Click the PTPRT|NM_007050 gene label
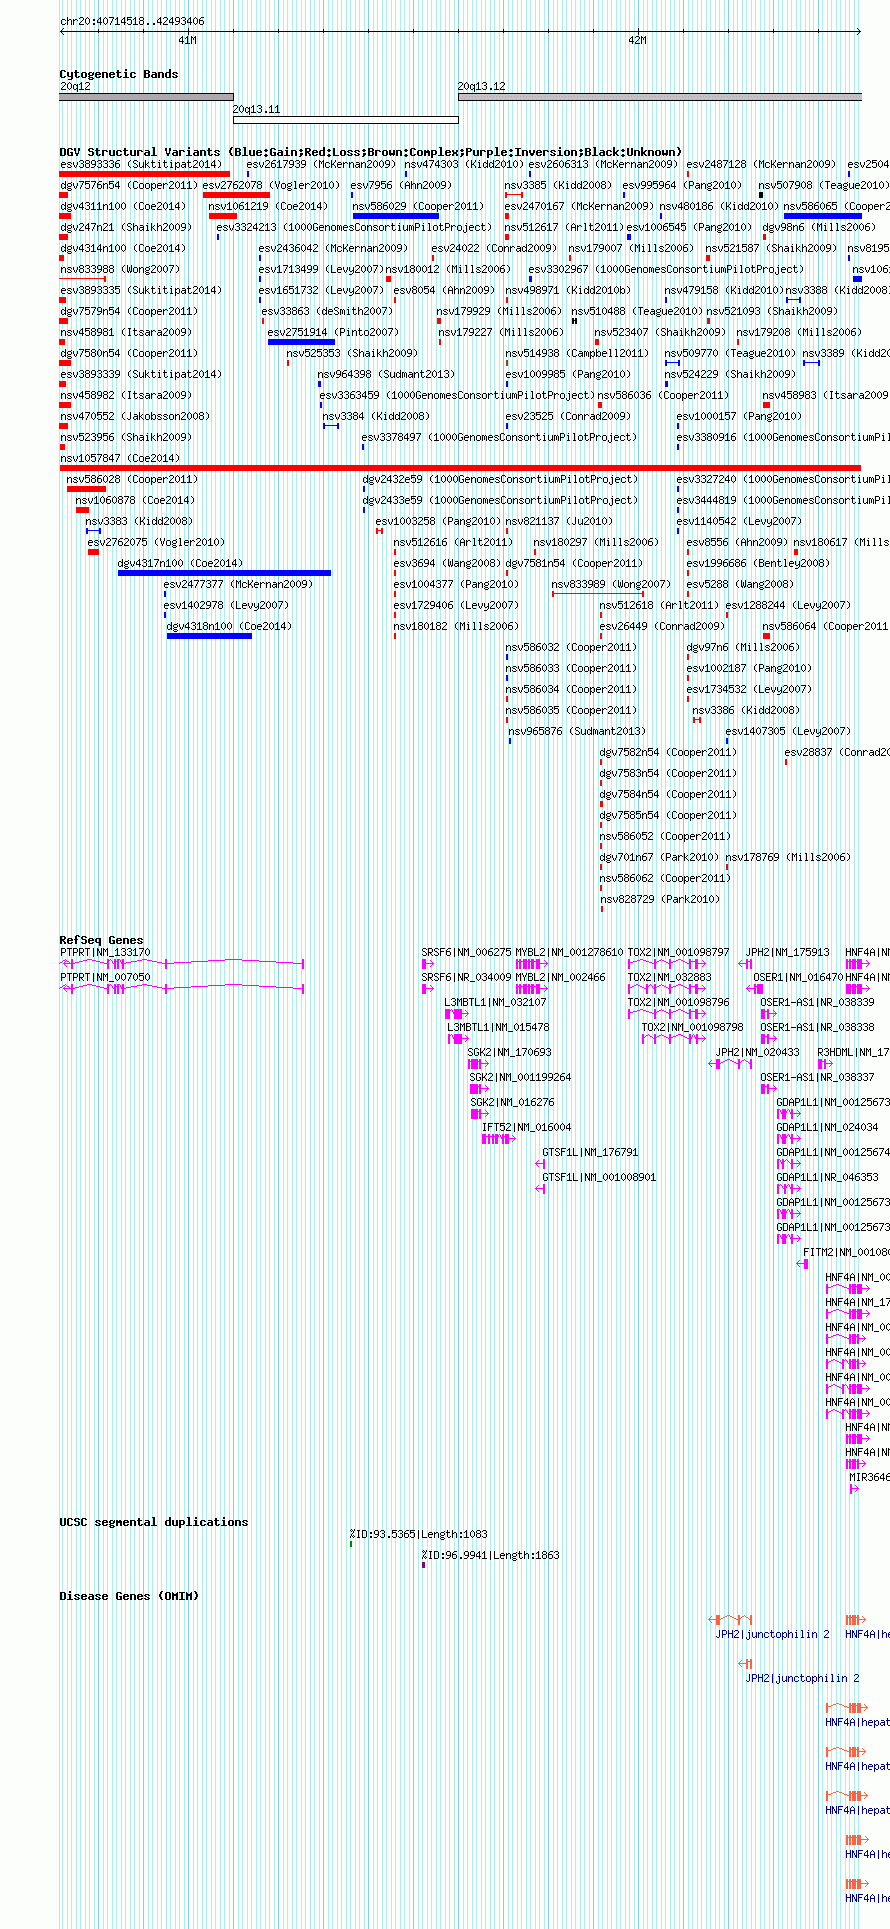890x1929 pixels. coord(105,977)
